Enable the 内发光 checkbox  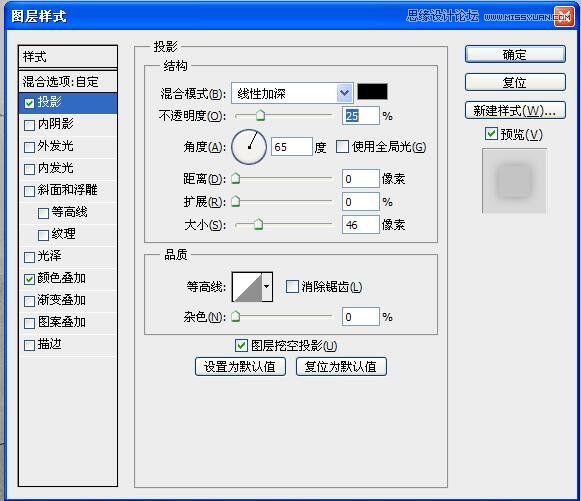pyautogui.click(x=29, y=169)
